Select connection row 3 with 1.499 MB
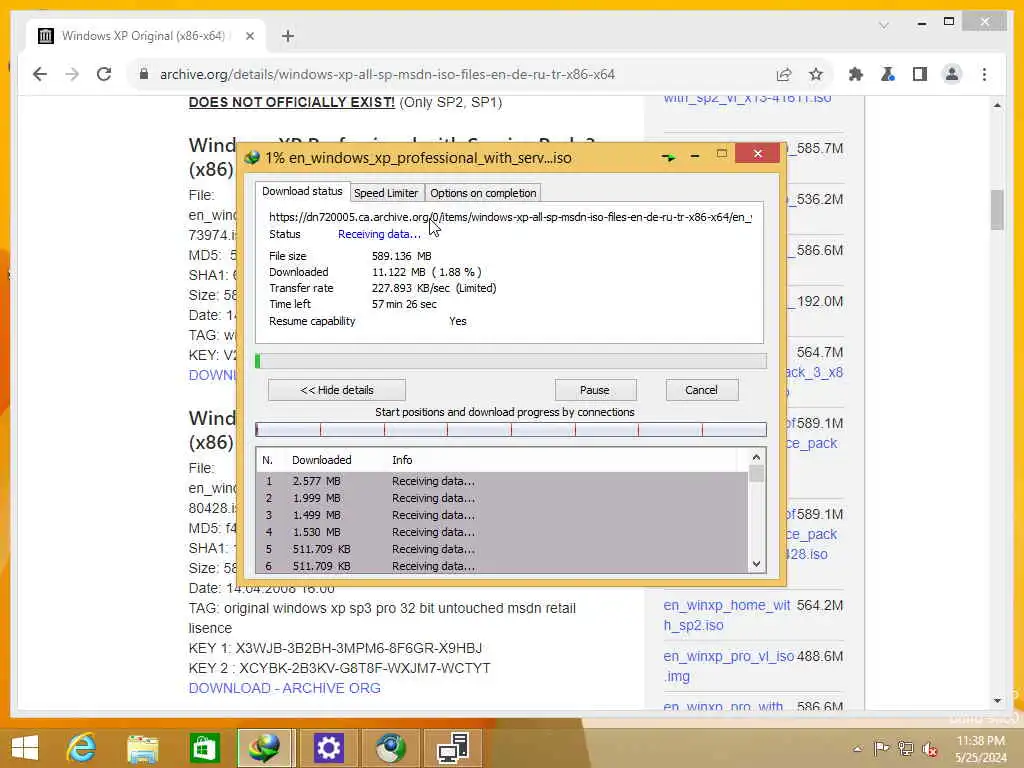Image resolution: width=1024 pixels, height=768 pixels. (502, 515)
